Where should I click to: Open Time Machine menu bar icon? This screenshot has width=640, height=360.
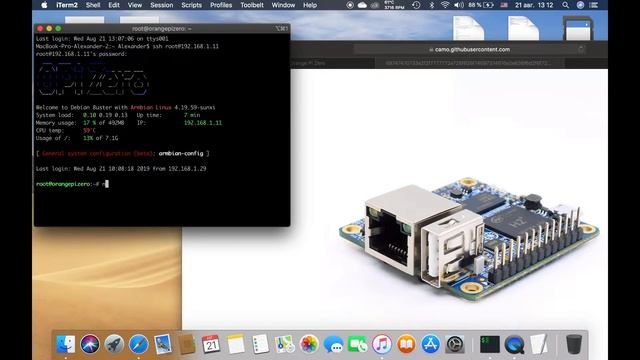[416, 5]
